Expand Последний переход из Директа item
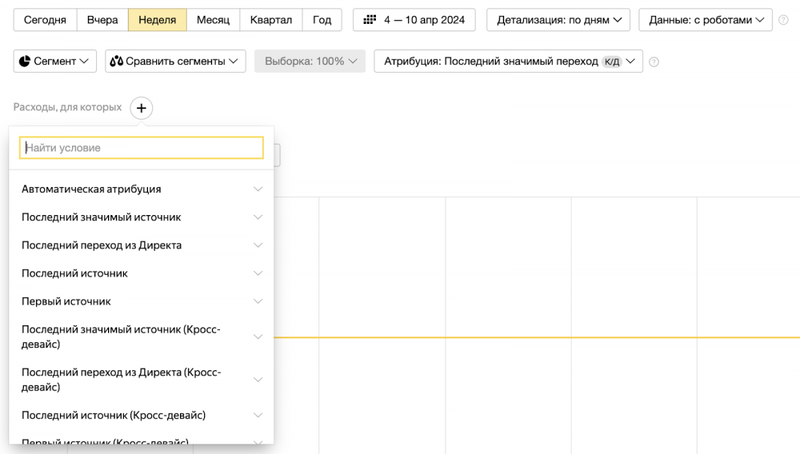800x454 pixels. (x=141, y=245)
